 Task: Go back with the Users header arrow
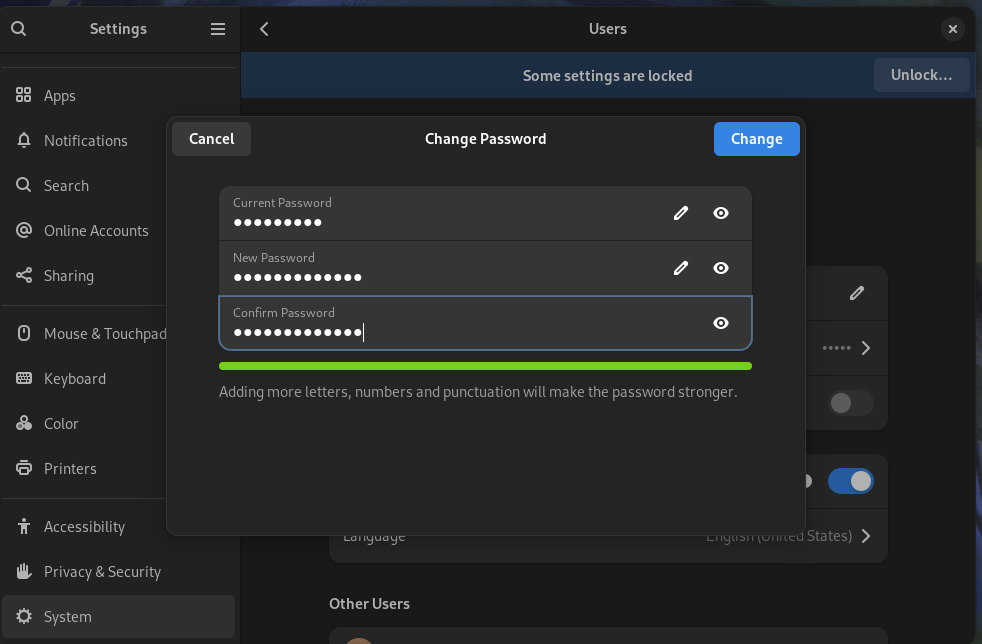pos(264,29)
